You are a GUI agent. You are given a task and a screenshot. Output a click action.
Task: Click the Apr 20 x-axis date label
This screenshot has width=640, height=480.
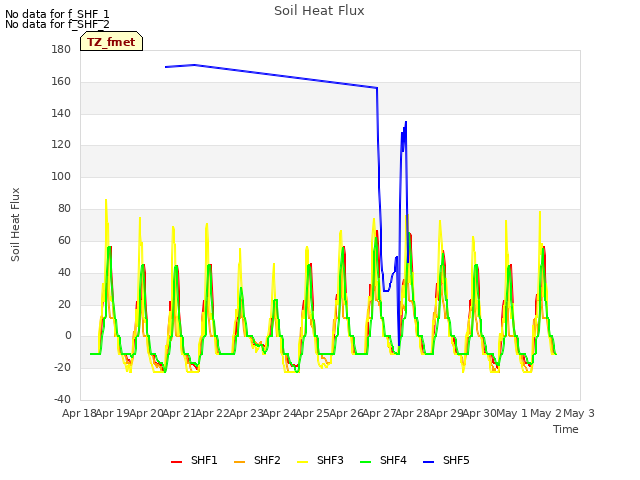pos(146,413)
